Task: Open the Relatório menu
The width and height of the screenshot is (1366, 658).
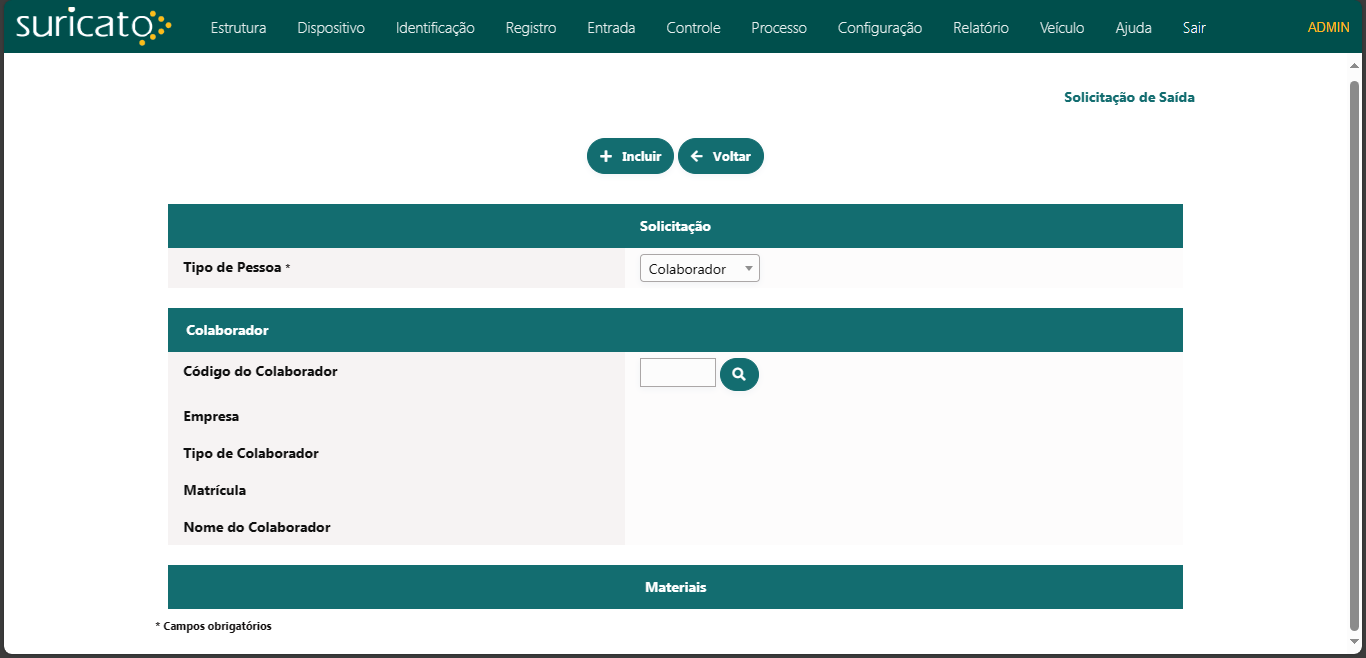Action: (x=981, y=28)
